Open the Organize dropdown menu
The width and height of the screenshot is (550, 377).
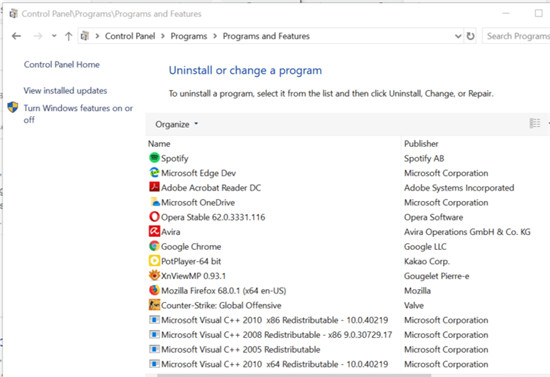(176, 124)
